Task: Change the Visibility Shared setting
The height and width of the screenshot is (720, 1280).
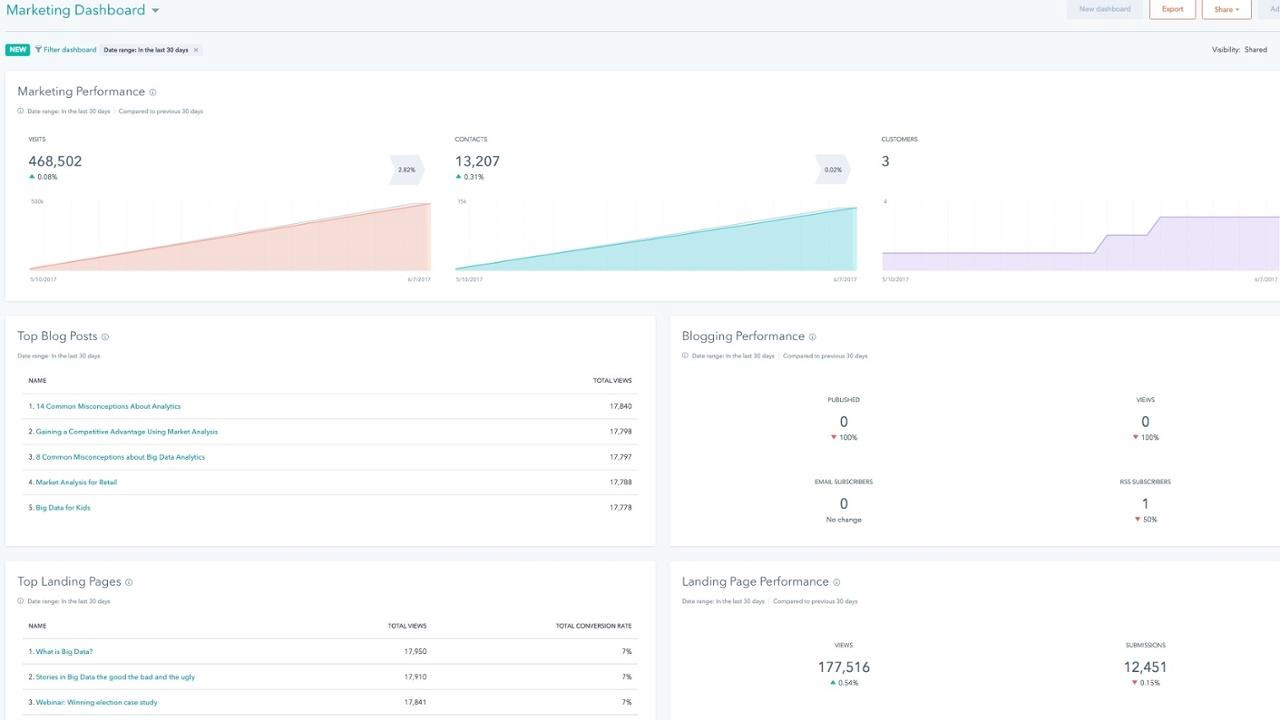Action: (1256, 48)
